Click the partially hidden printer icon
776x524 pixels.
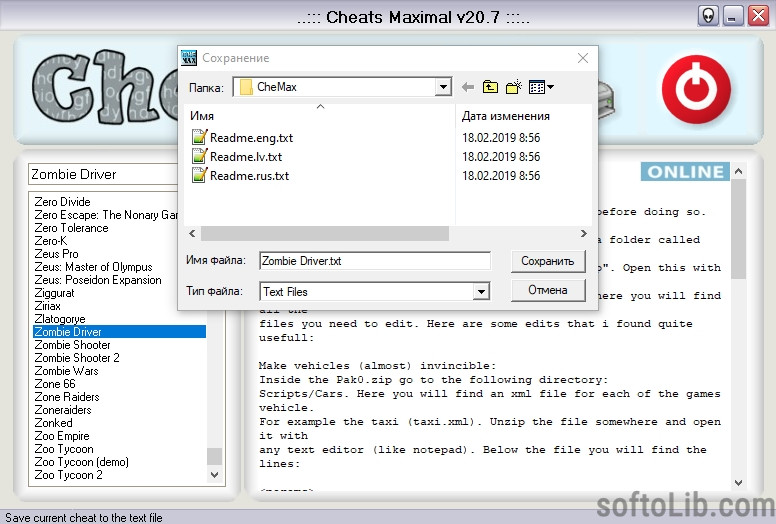coord(606,101)
